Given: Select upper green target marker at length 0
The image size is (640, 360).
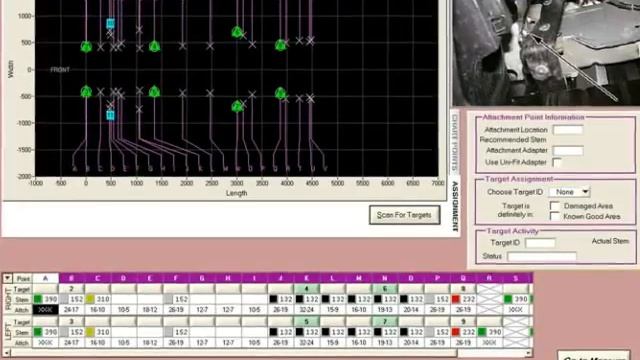Looking at the screenshot, I should [x=86, y=47].
